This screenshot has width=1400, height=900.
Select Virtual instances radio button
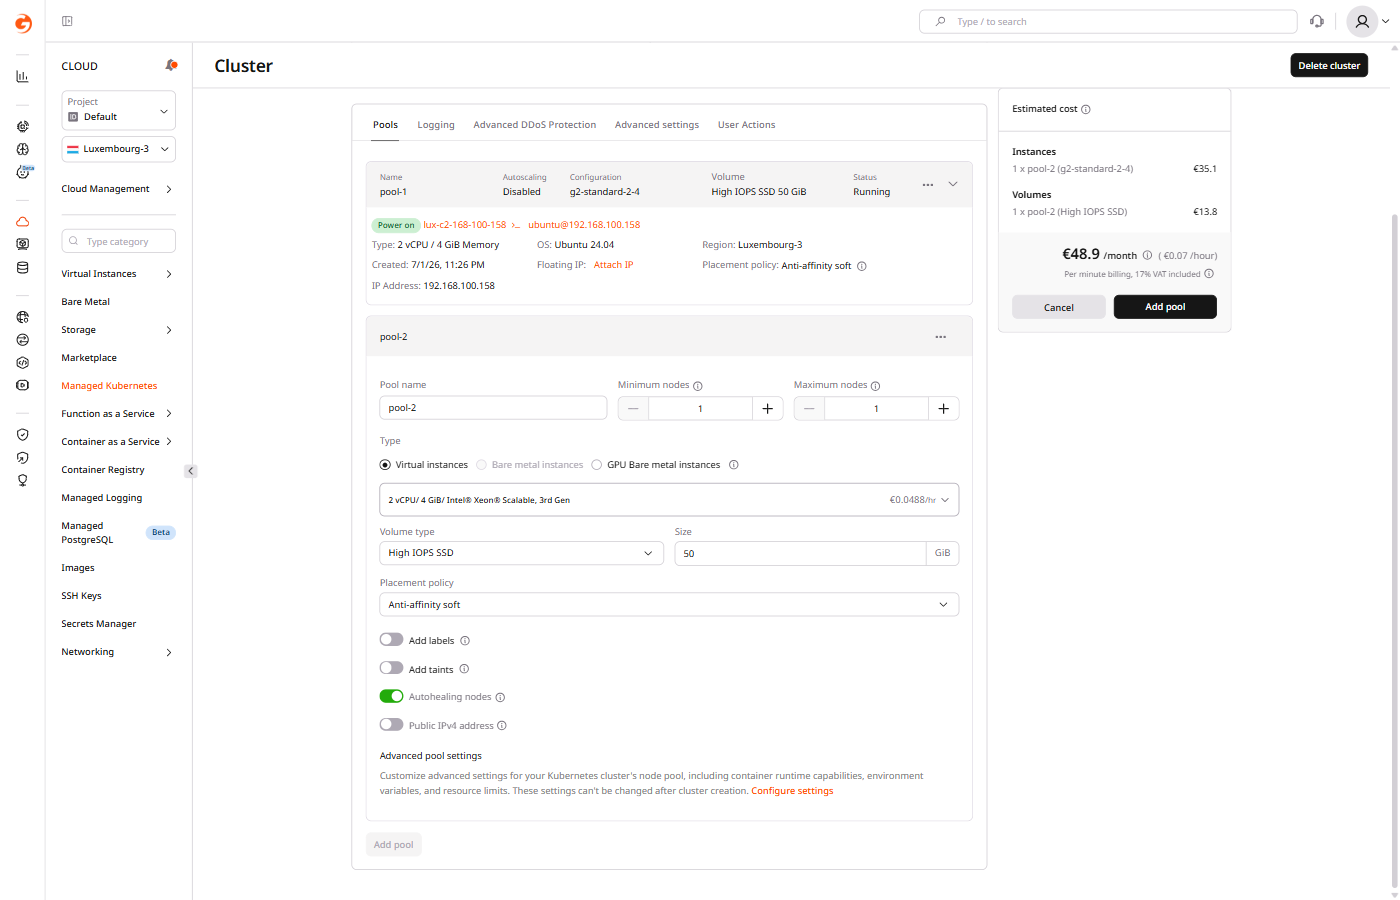coord(385,465)
